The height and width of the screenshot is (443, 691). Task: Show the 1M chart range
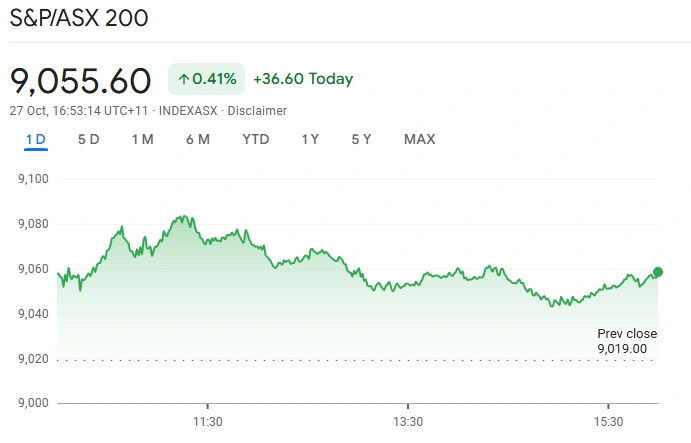[x=142, y=139]
